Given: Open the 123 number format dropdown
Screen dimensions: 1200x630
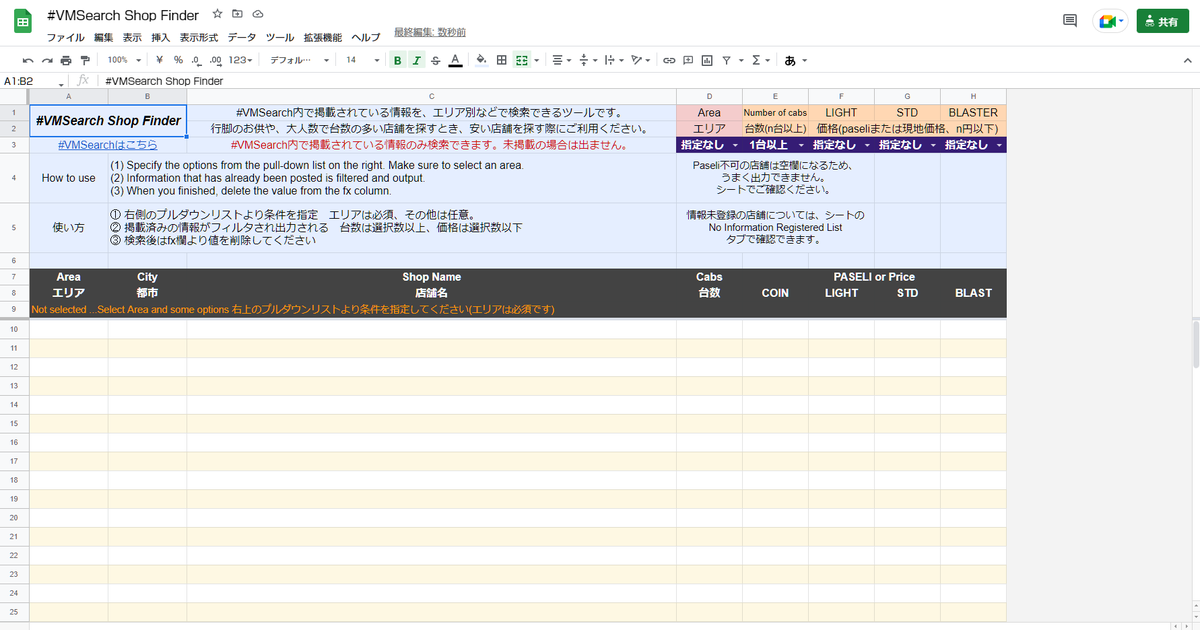Looking at the screenshot, I should (x=240, y=60).
